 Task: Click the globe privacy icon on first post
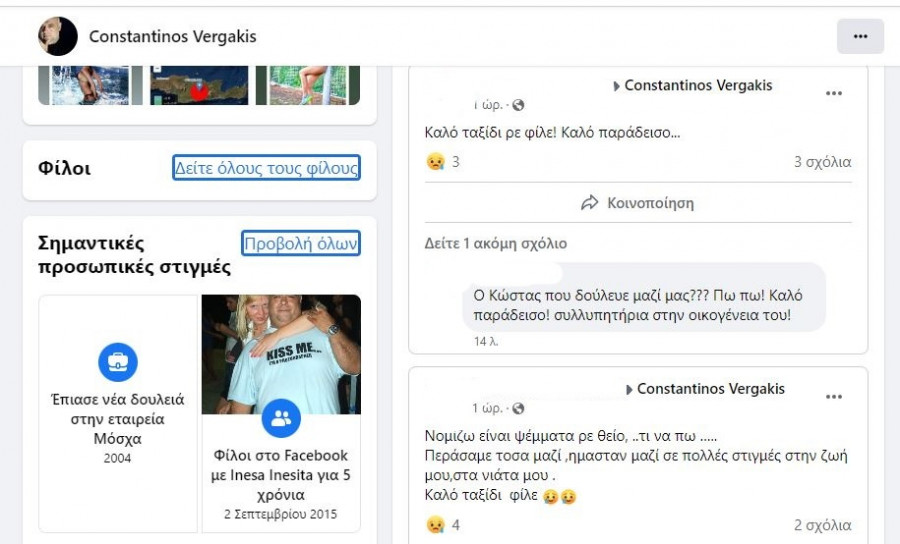[518, 105]
